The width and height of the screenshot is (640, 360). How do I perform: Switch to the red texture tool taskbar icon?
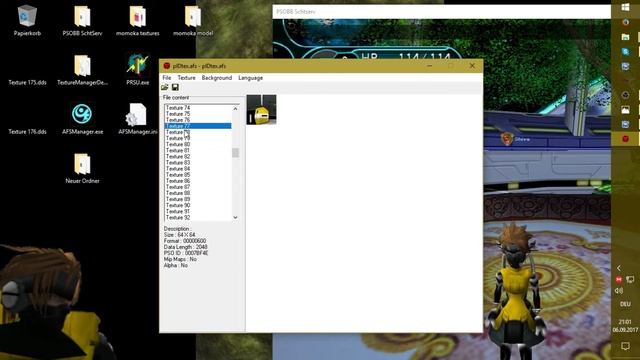pos(625,139)
